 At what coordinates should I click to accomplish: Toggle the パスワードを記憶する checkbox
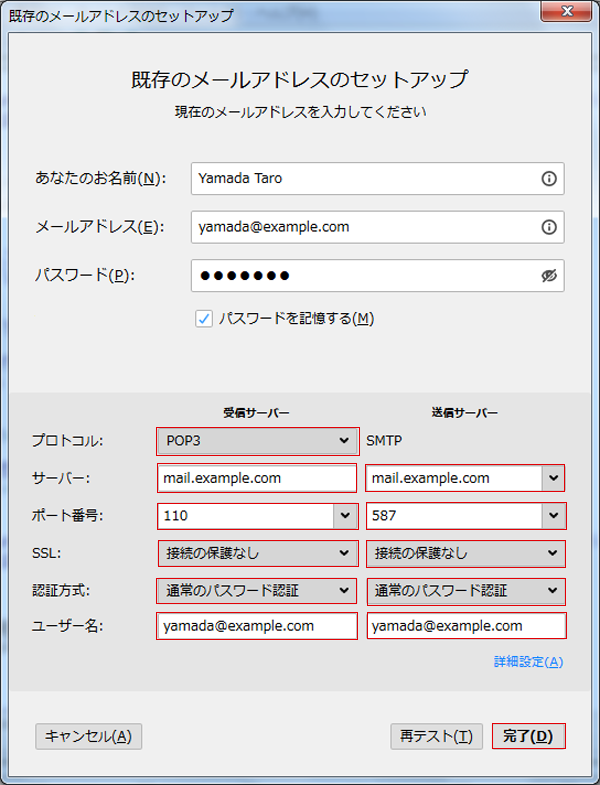204,319
